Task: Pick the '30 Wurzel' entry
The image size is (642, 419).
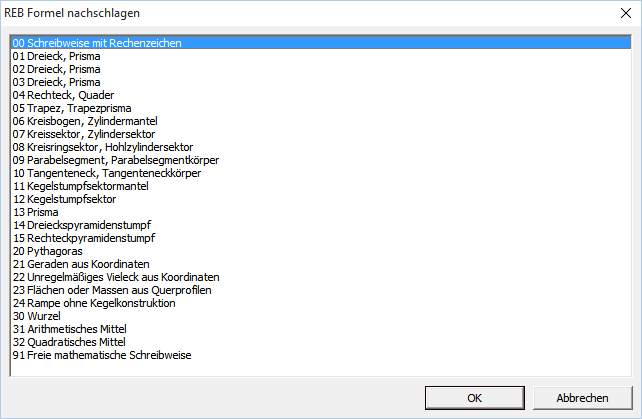Action: (321, 316)
